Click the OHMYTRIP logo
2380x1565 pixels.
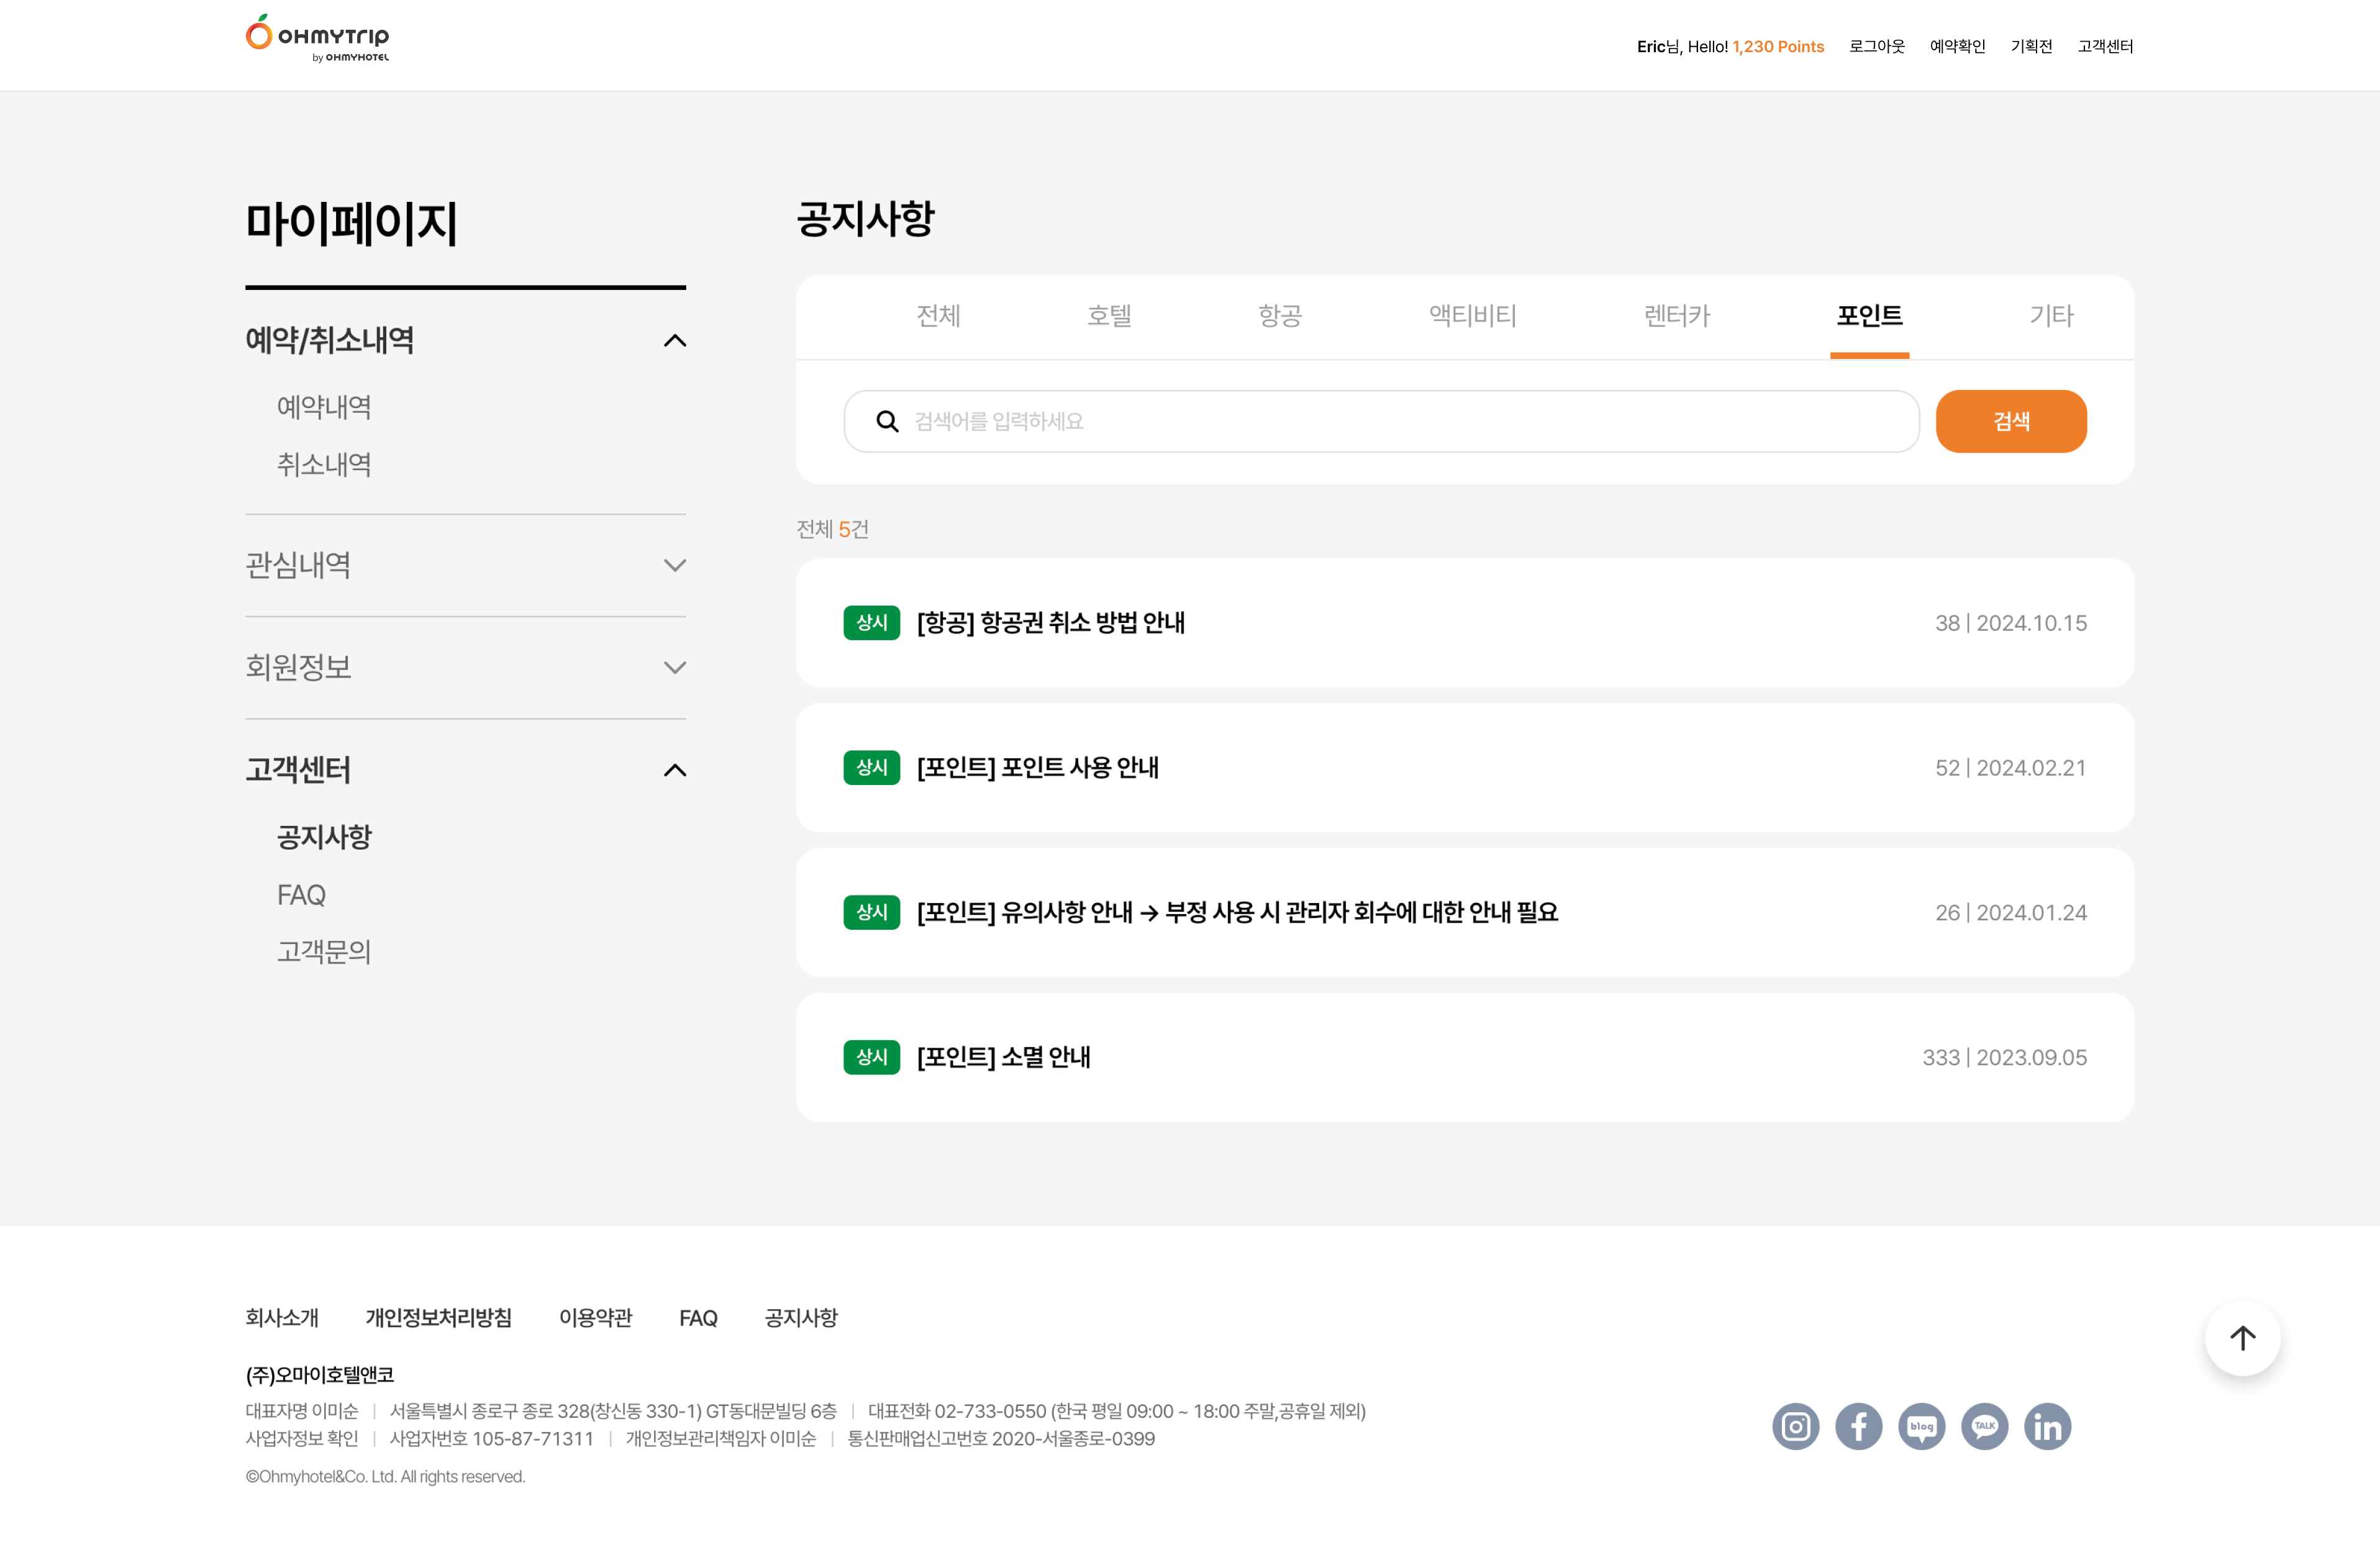pos(317,38)
